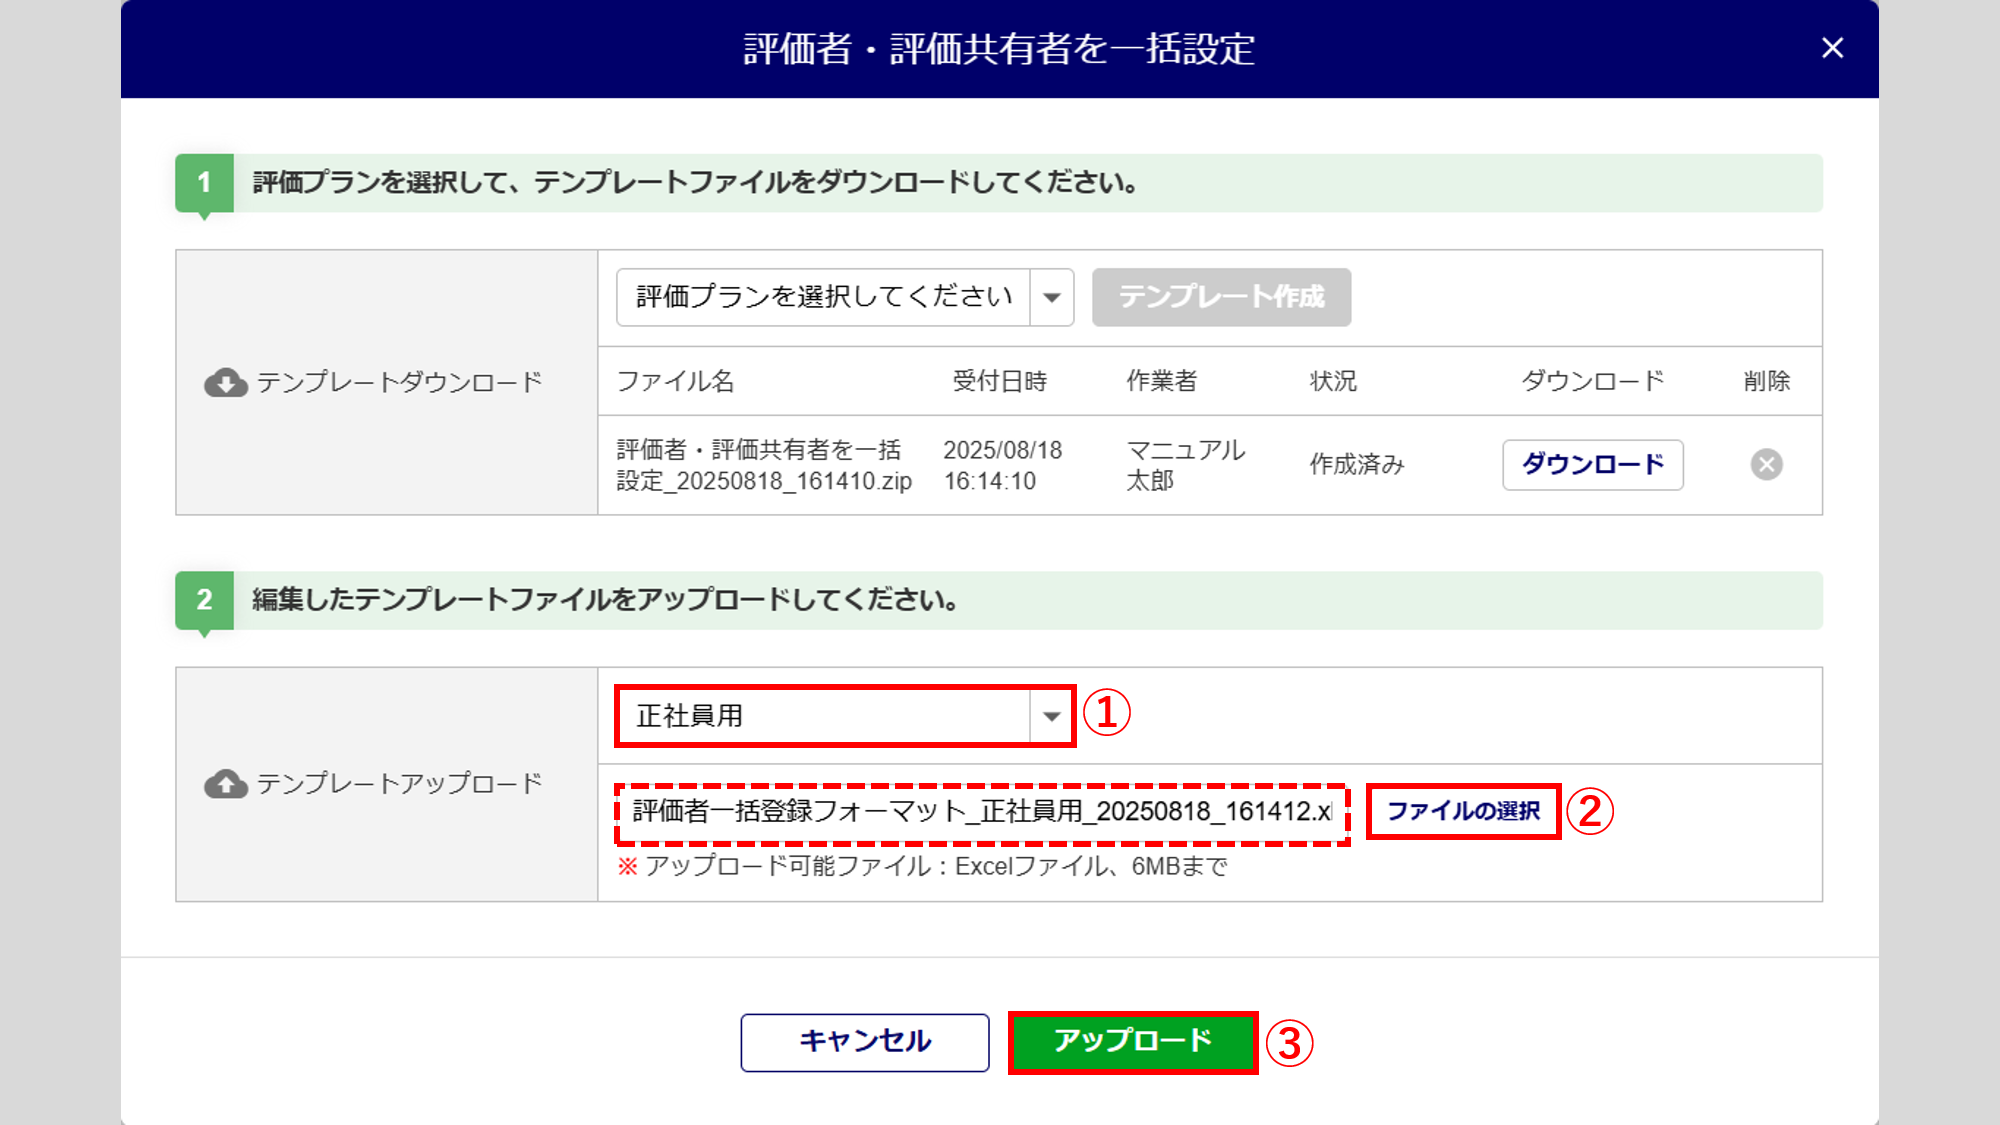This screenshot has height=1125, width=2000.
Task: Click the zip file name in table
Action: click(763, 465)
